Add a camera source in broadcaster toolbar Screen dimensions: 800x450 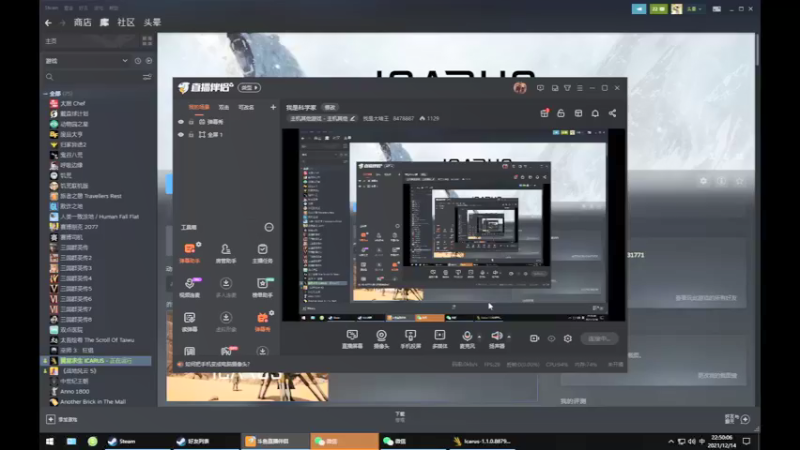coord(381,339)
